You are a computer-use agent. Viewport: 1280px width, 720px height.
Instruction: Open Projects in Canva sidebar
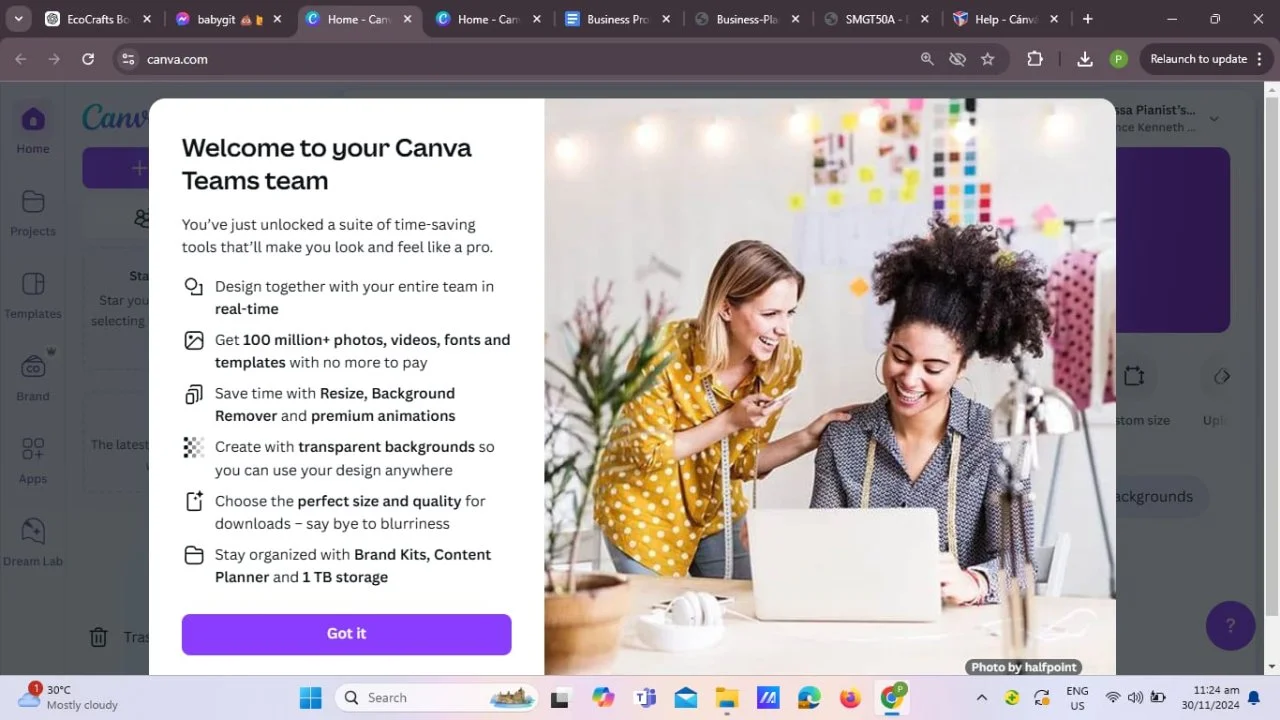(x=33, y=213)
